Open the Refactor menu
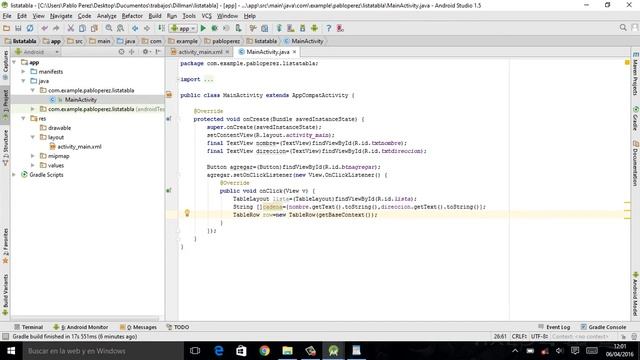This screenshot has height=360, width=640. click(x=132, y=16)
